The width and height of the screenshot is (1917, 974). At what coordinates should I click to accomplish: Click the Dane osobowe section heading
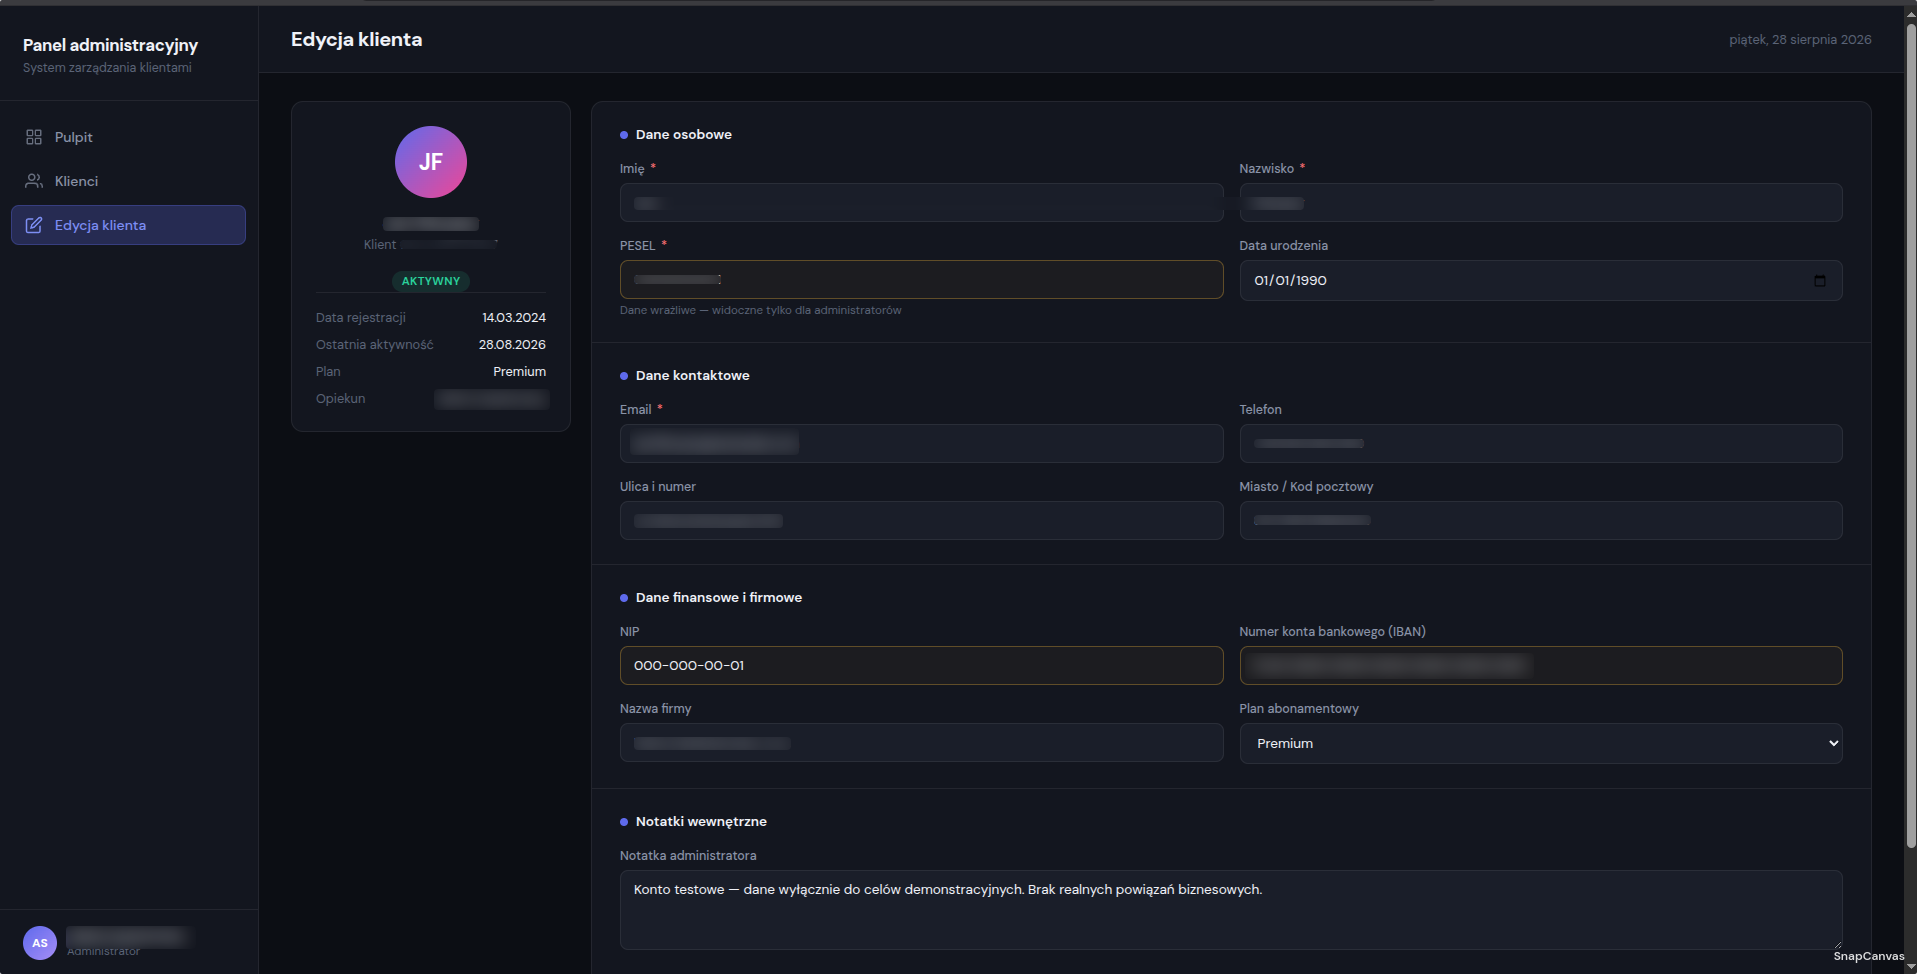tap(683, 135)
